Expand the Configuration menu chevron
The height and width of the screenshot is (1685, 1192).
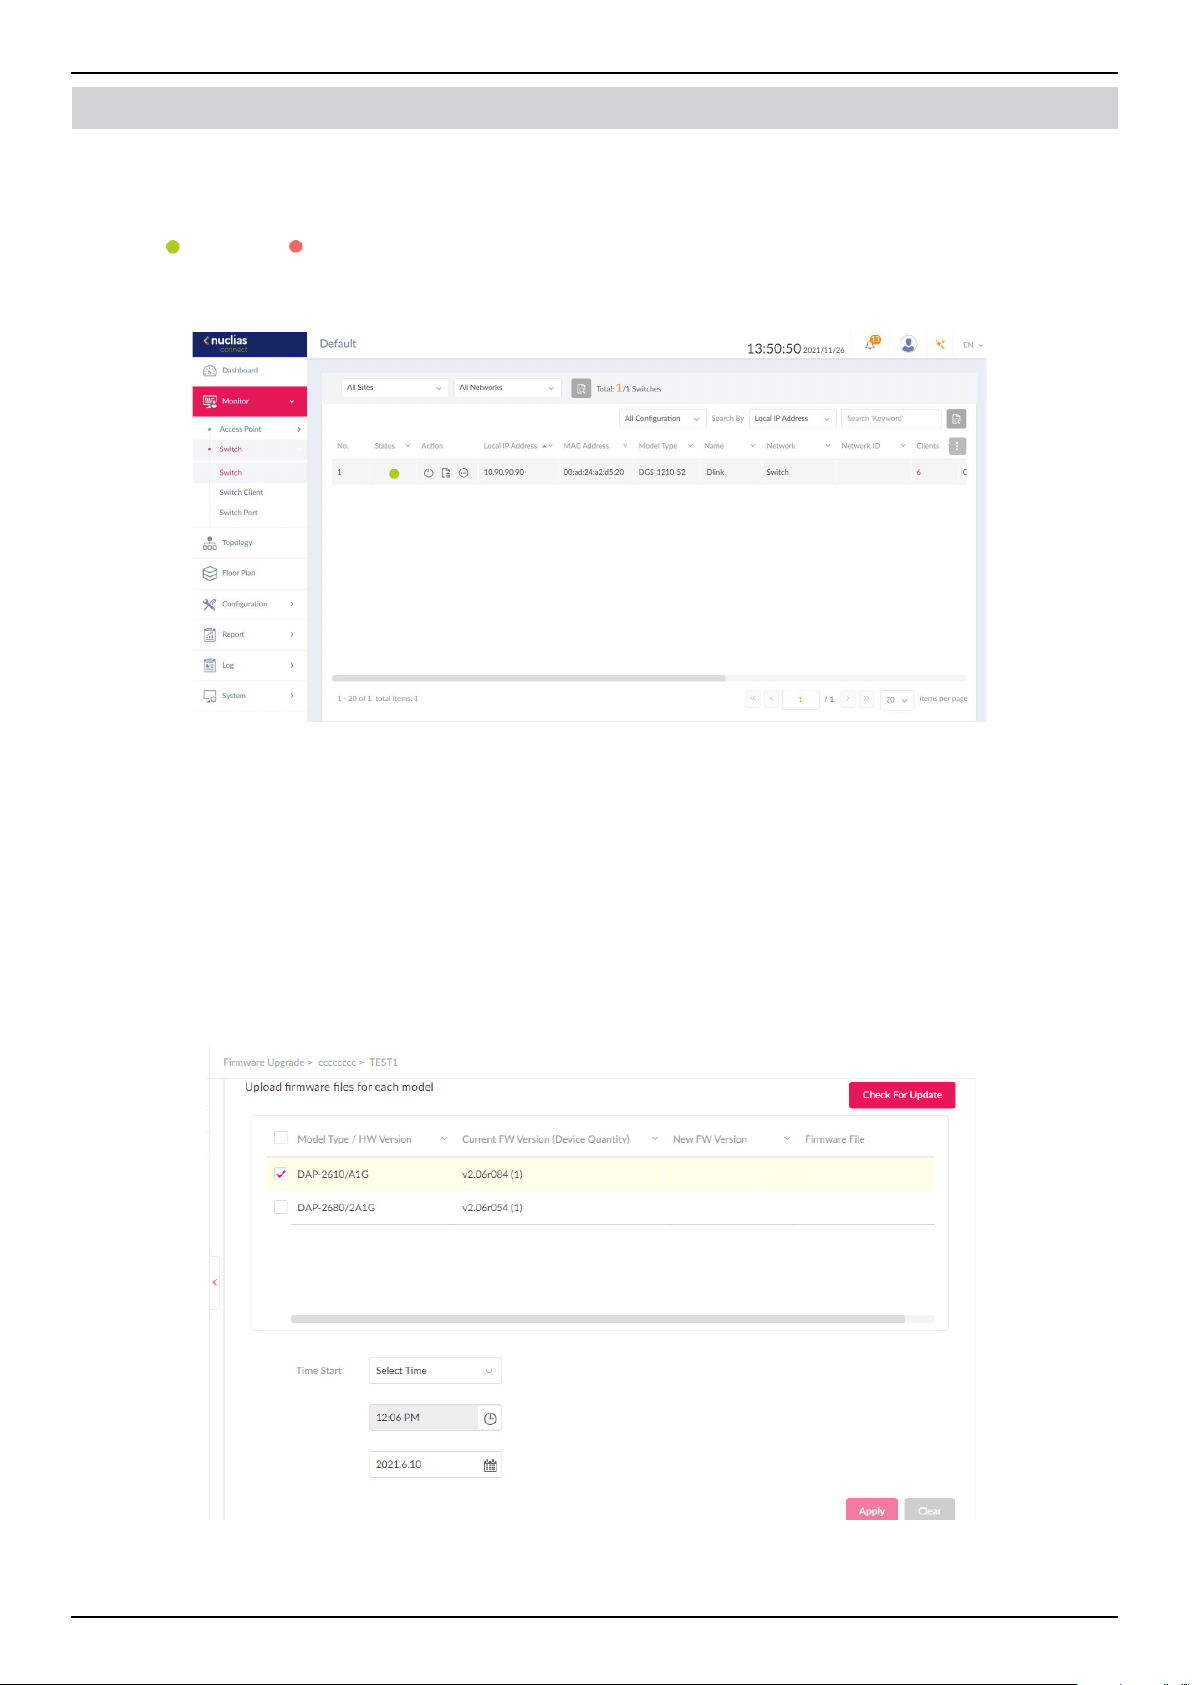[292, 604]
